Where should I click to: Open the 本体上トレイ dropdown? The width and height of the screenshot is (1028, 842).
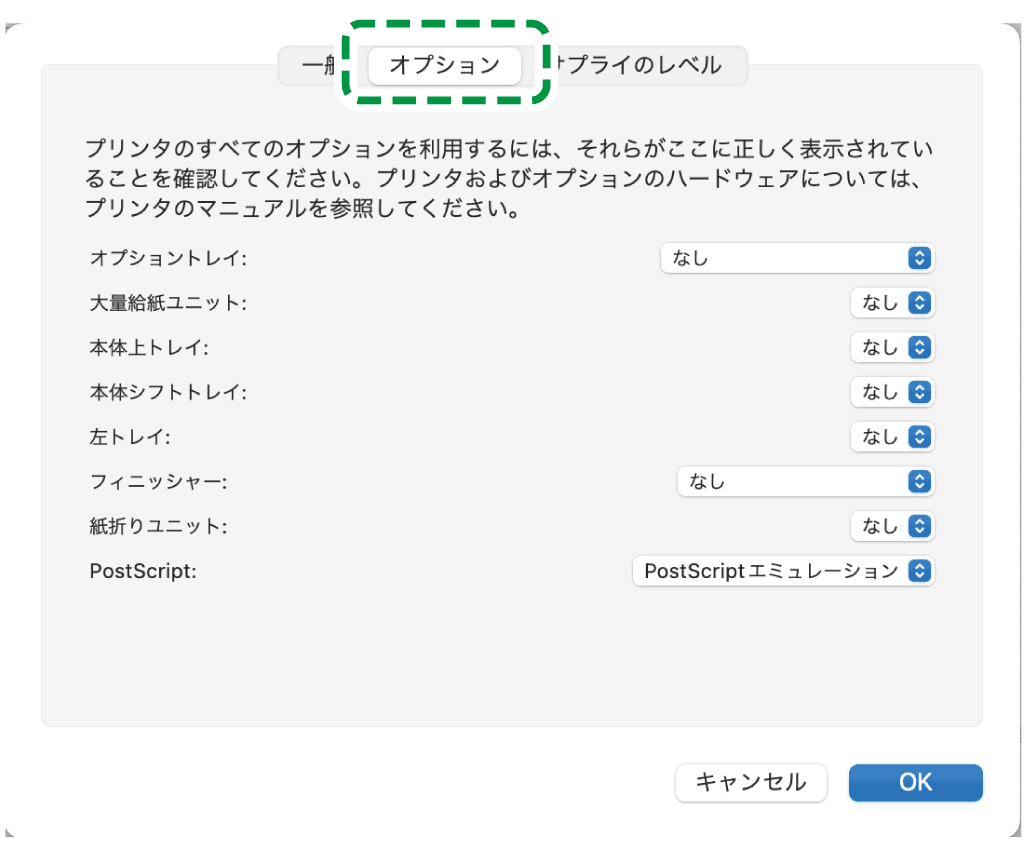[x=892, y=348]
